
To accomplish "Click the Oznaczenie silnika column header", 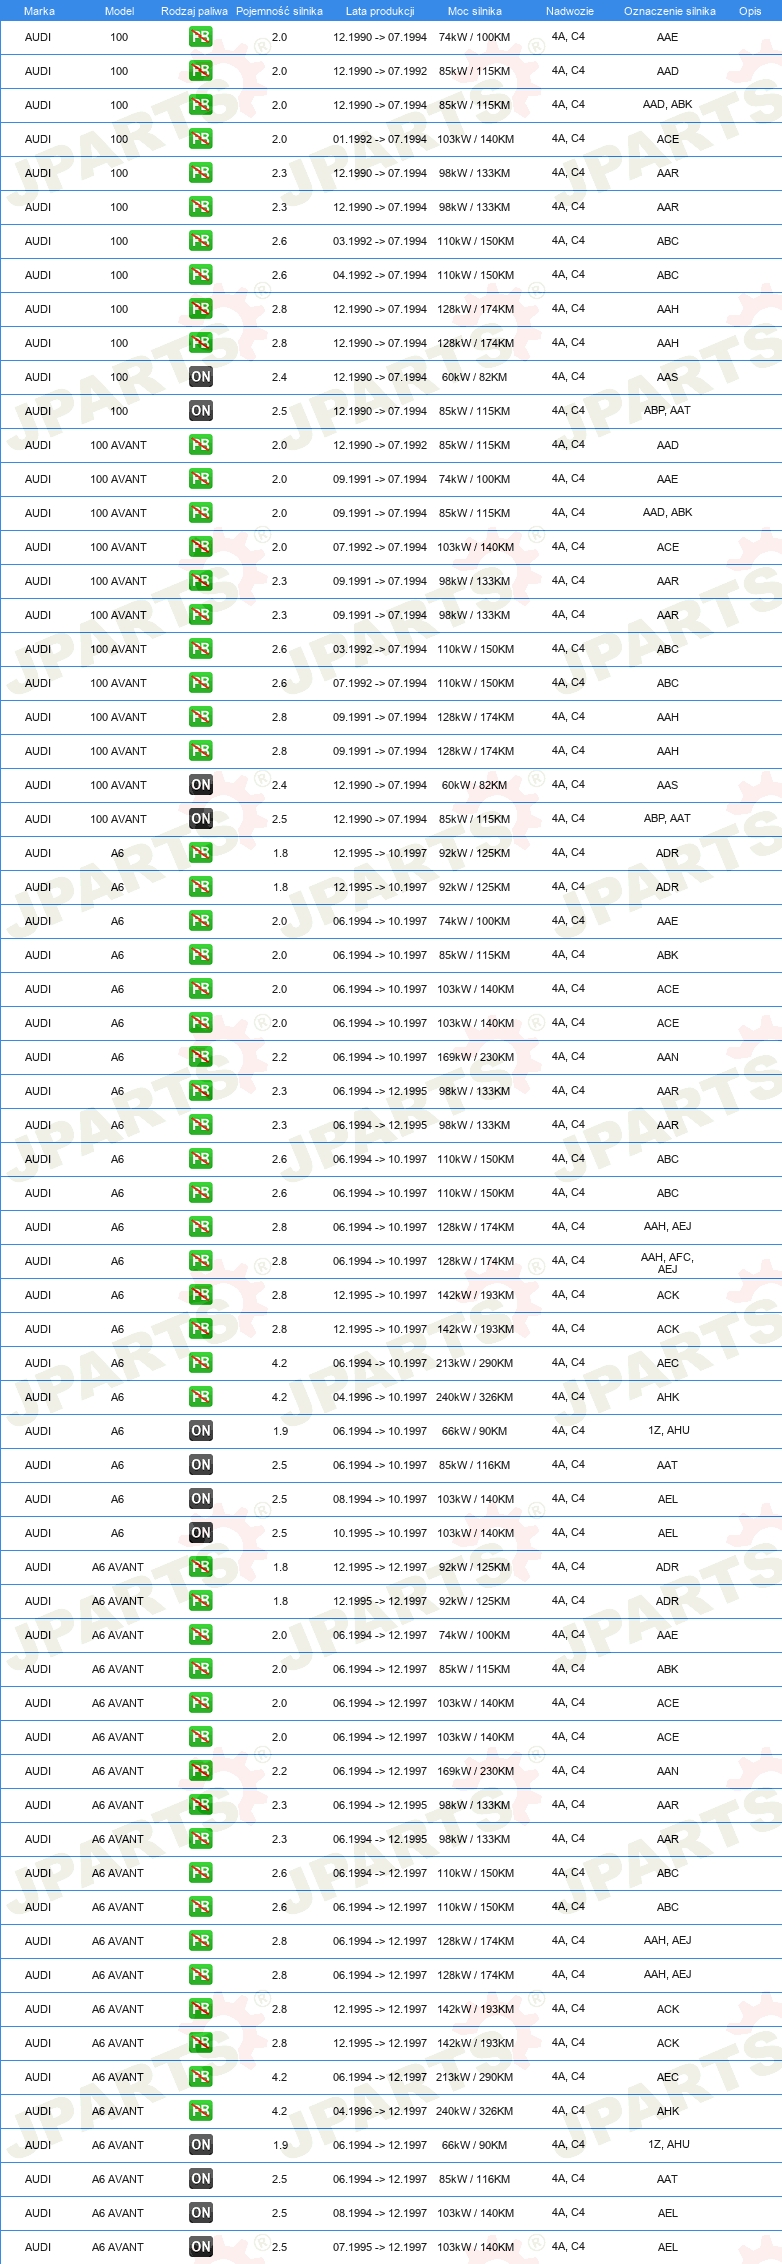I will tap(669, 11).
